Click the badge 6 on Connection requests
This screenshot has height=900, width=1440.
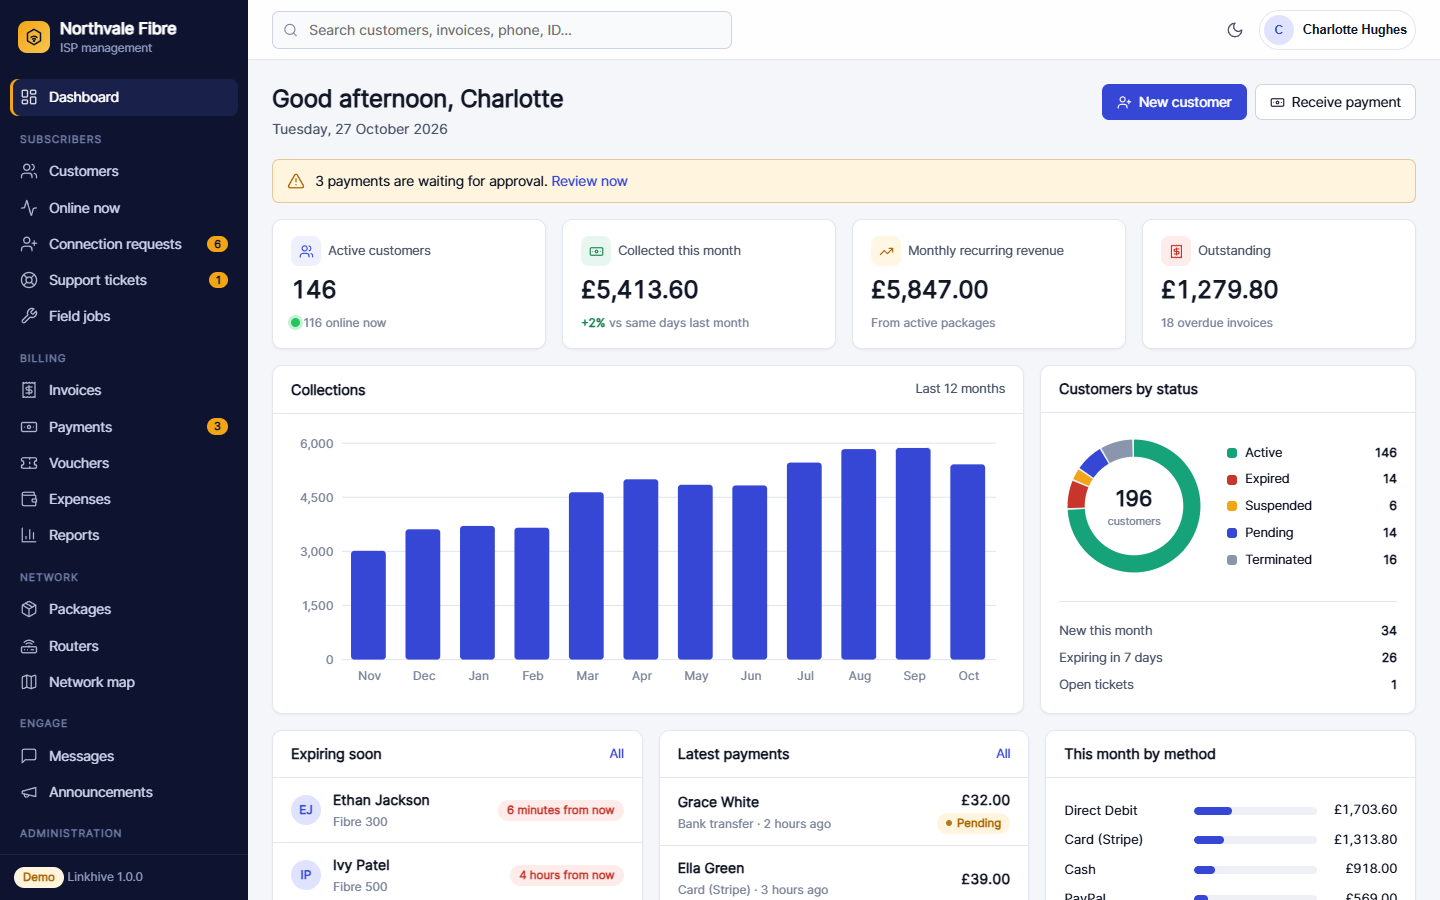click(x=217, y=244)
